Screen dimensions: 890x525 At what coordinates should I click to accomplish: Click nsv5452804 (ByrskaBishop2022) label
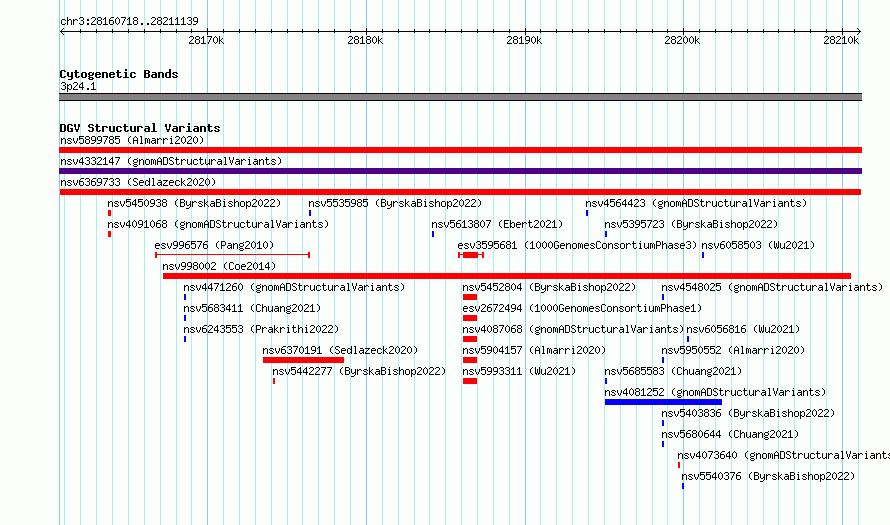(x=549, y=287)
